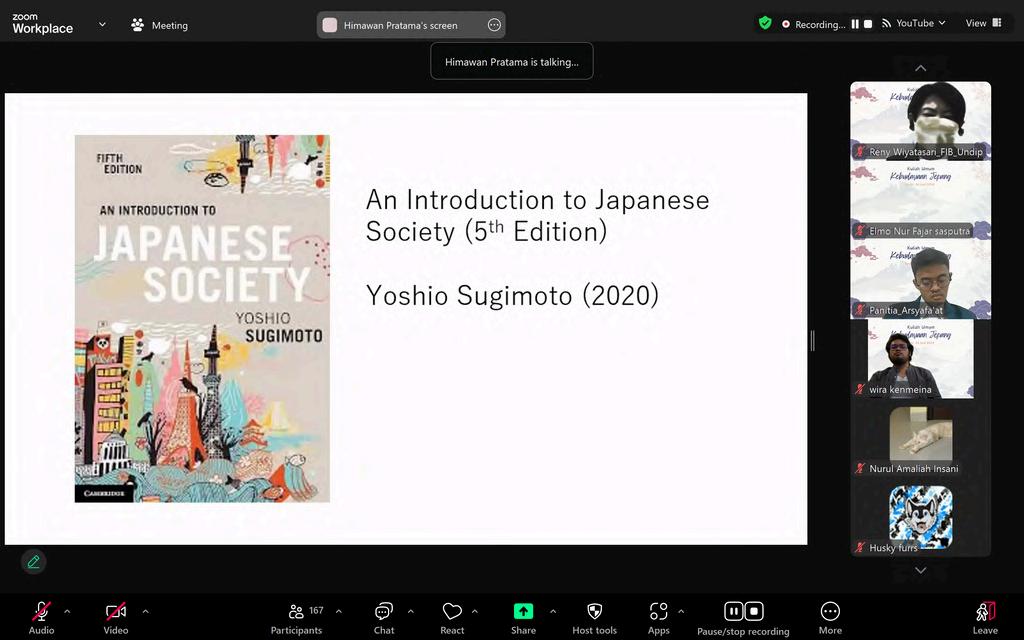Show next participants with the down chevron

[921, 570]
